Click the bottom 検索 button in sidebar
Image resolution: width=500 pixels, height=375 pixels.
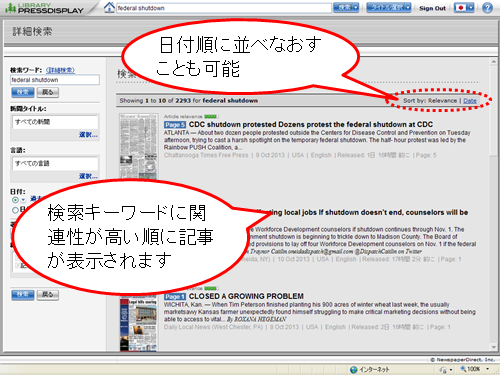pyautogui.click(x=23, y=295)
